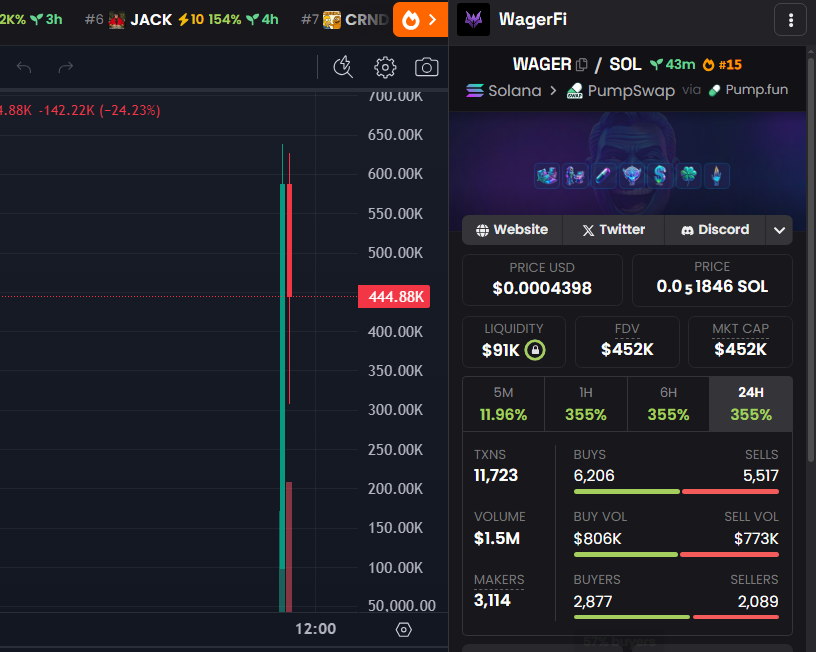Click the liquidity lock icon
The width and height of the screenshot is (816, 652).
[535, 350]
